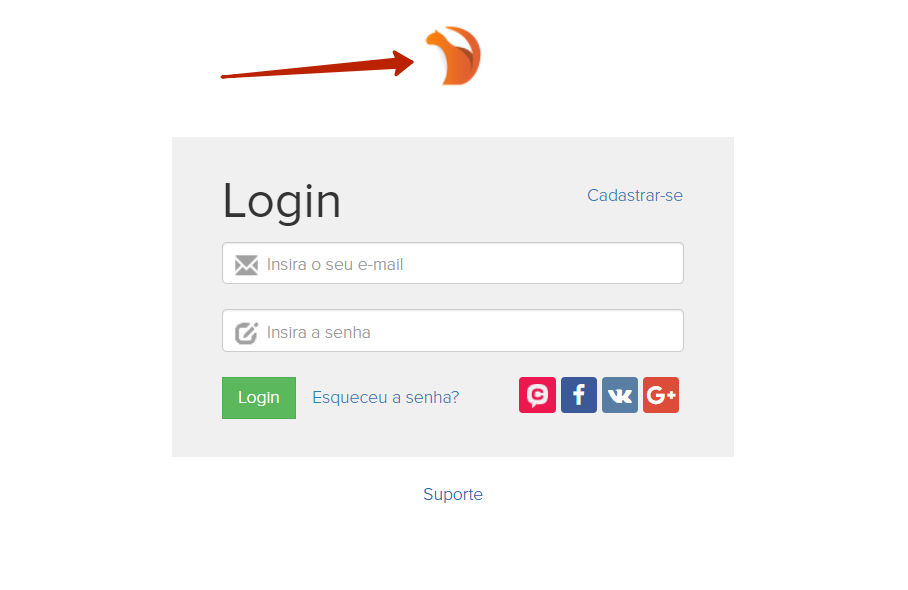Click the Insira o seu e-mail placeholder
The image size is (908, 590).
tap(335, 265)
